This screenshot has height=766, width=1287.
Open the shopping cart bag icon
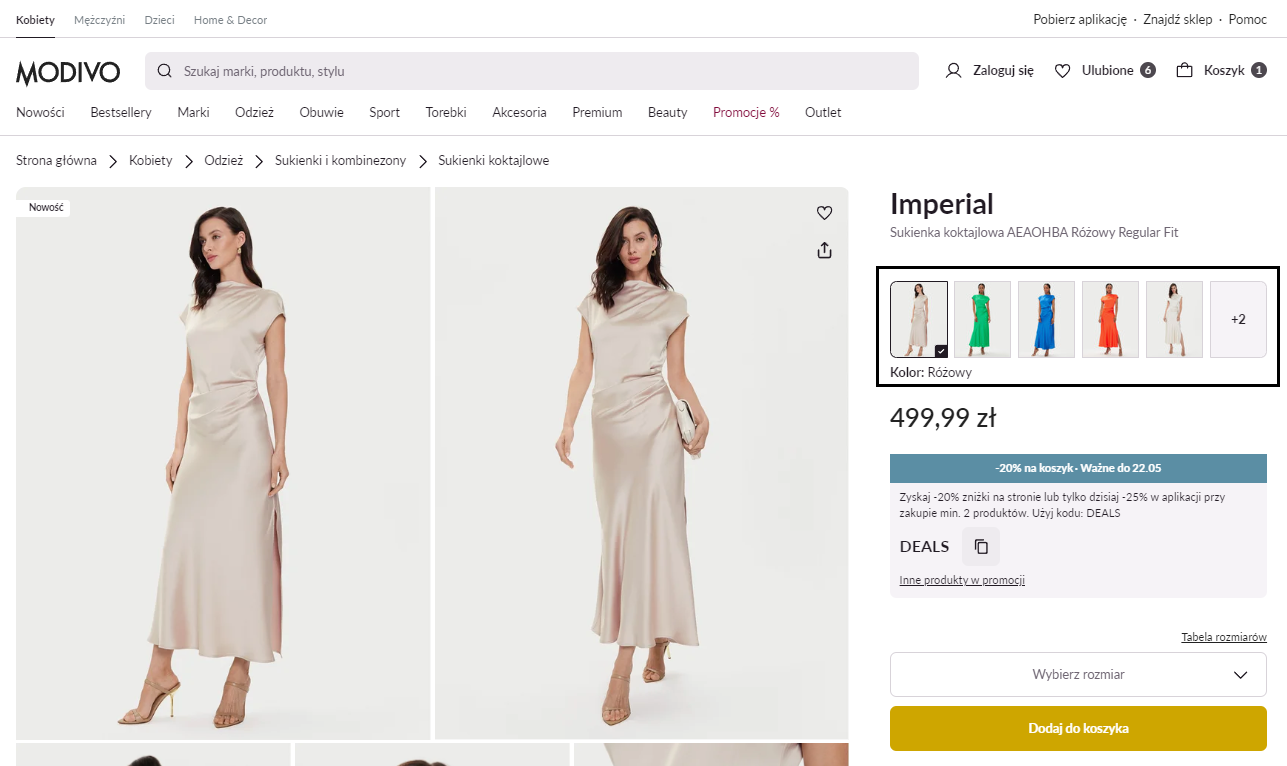click(1184, 71)
